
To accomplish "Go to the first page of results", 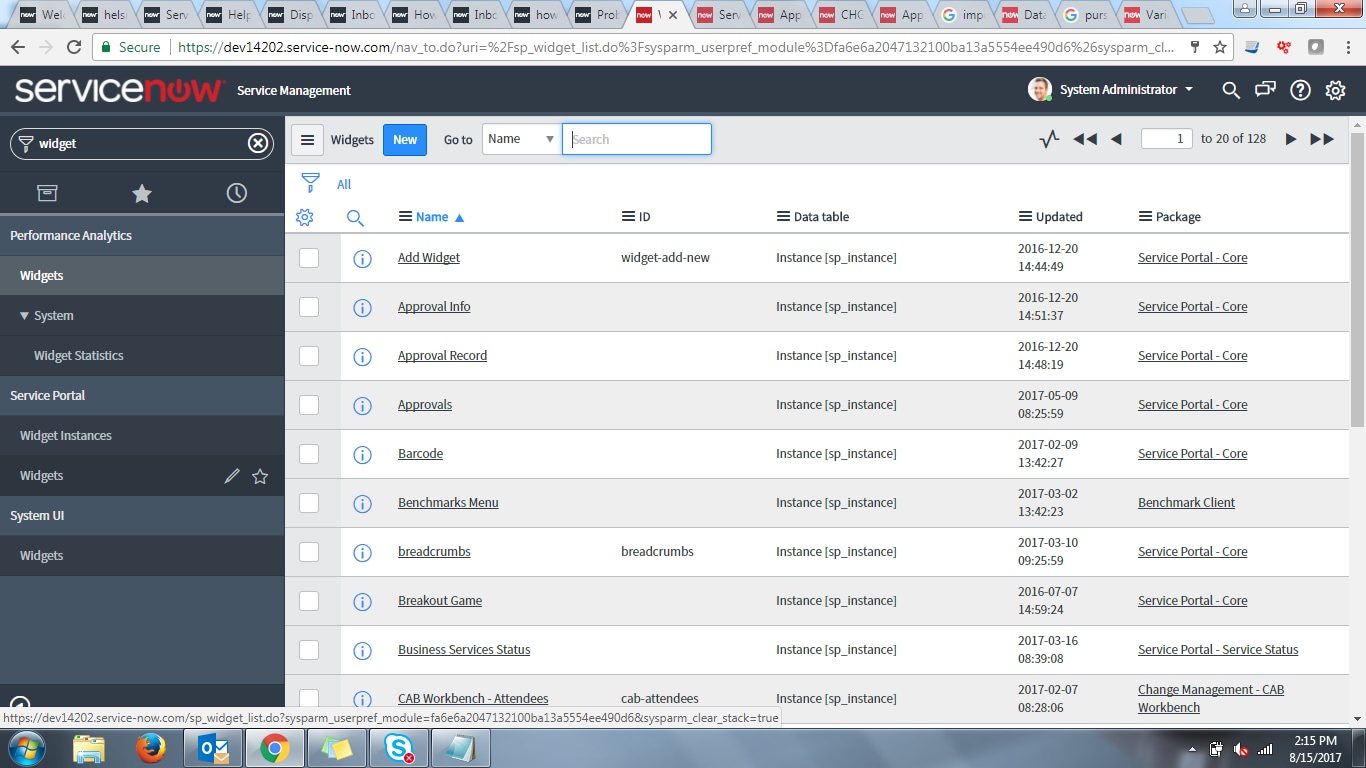I will tap(1085, 139).
